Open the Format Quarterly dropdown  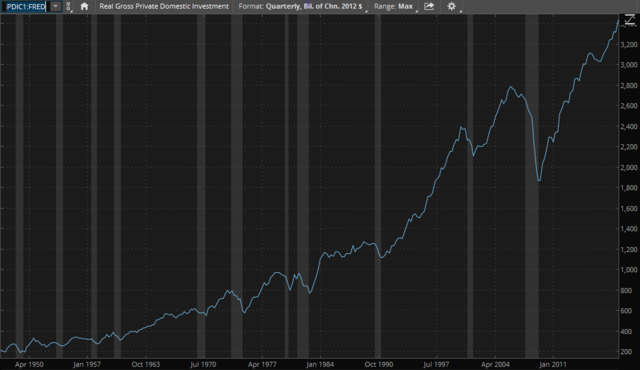tap(300, 7)
